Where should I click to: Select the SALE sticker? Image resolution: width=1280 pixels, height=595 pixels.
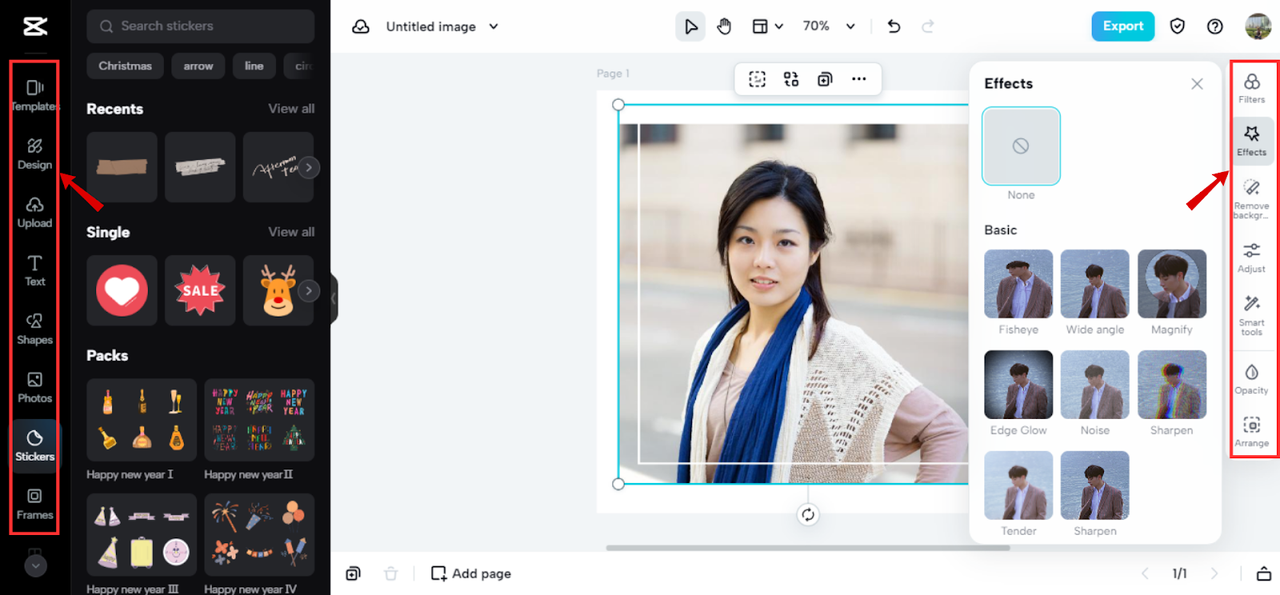[x=200, y=290]
